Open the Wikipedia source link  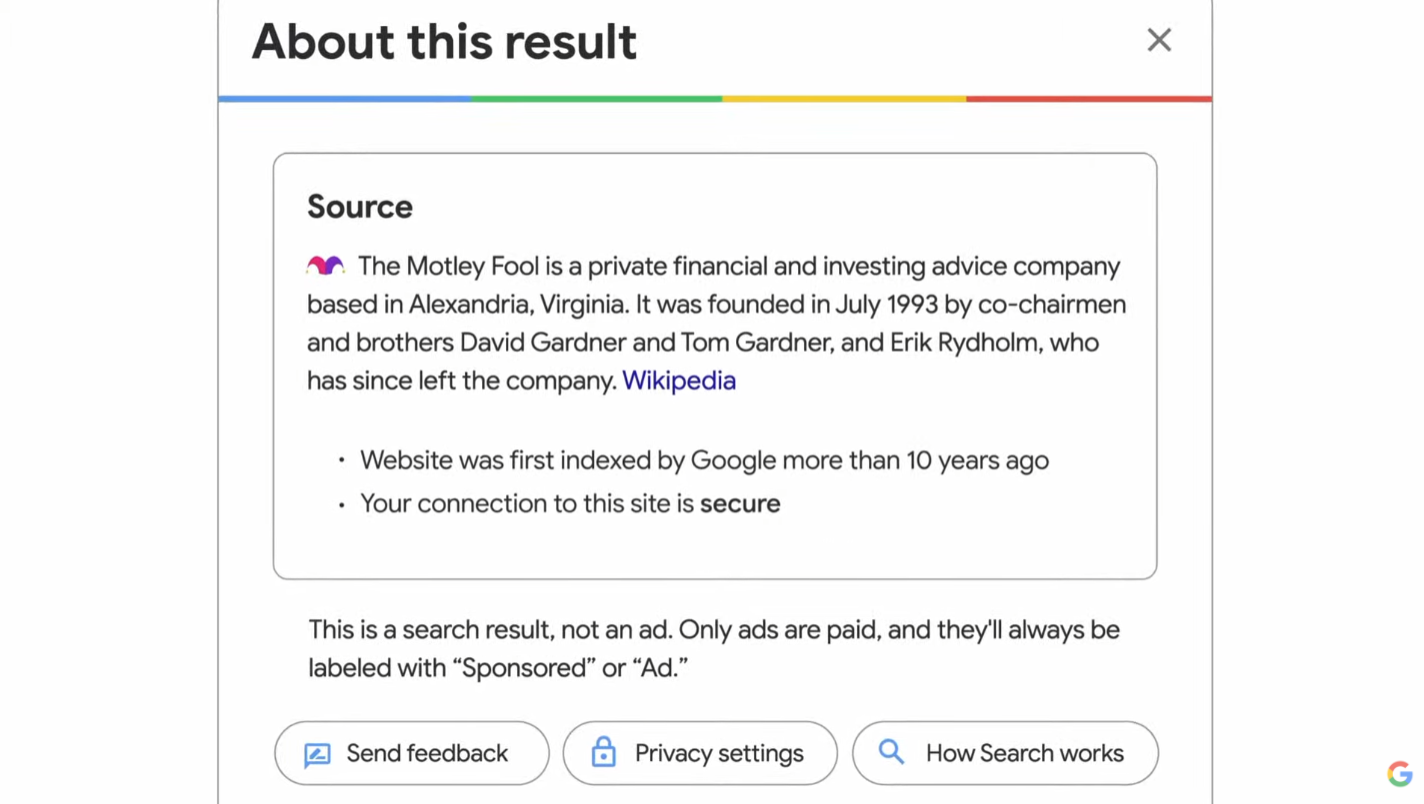pyautogui.click(x=678, y=381)
